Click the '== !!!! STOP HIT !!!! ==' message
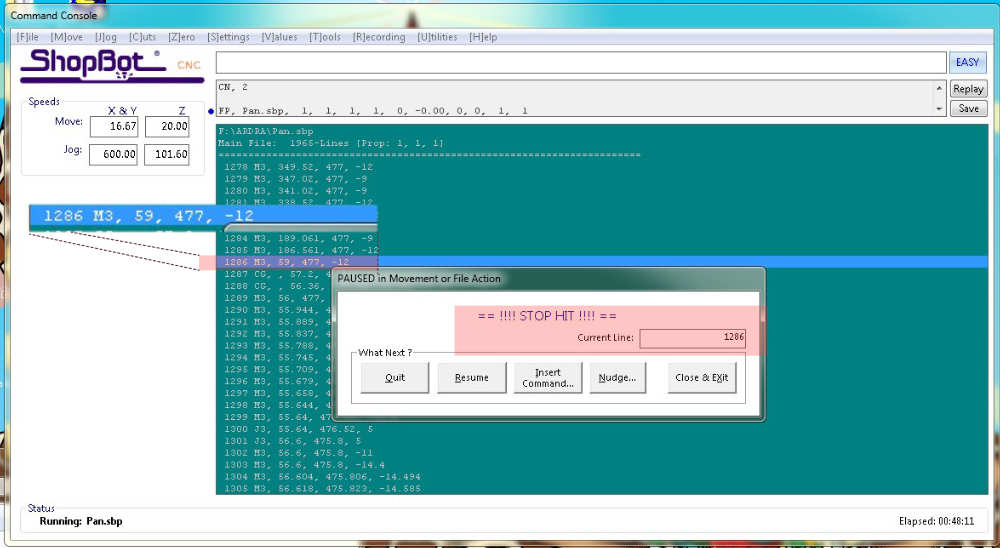Screen dimensions: 1000x548 547,316
